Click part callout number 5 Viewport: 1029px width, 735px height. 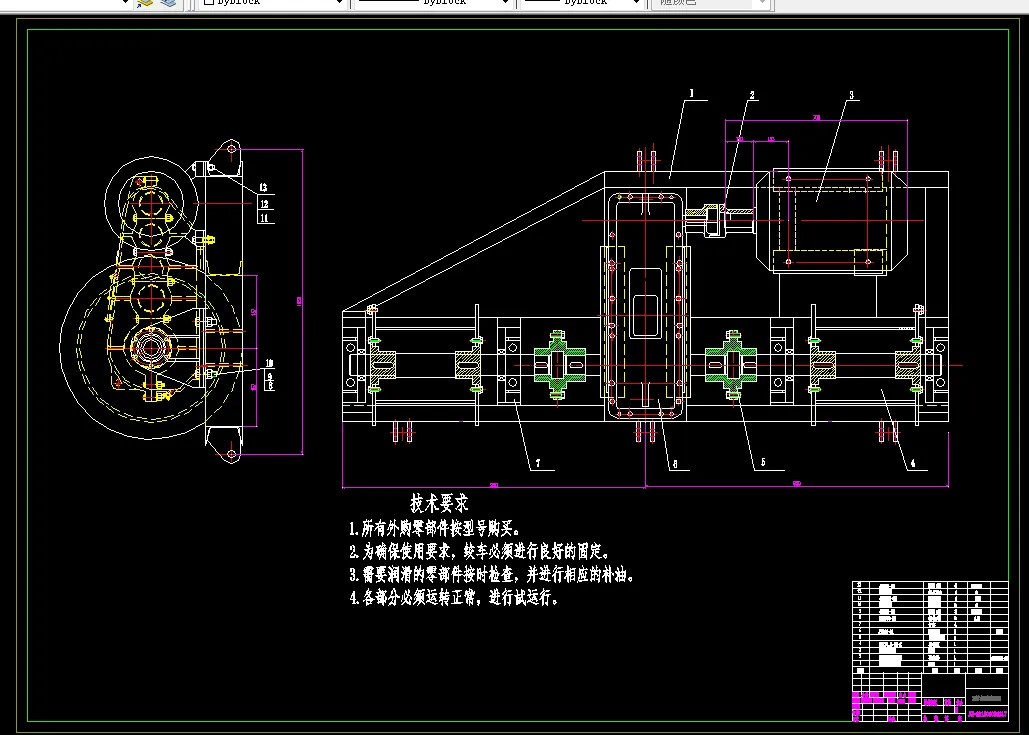(x=764, y=462)
